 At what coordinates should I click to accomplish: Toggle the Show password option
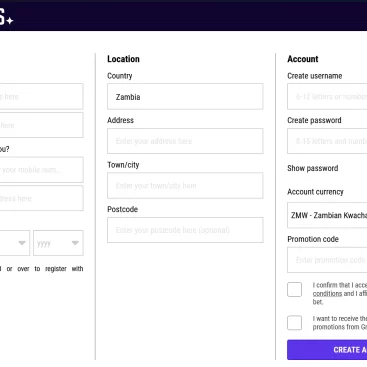[x=313, y=168]
